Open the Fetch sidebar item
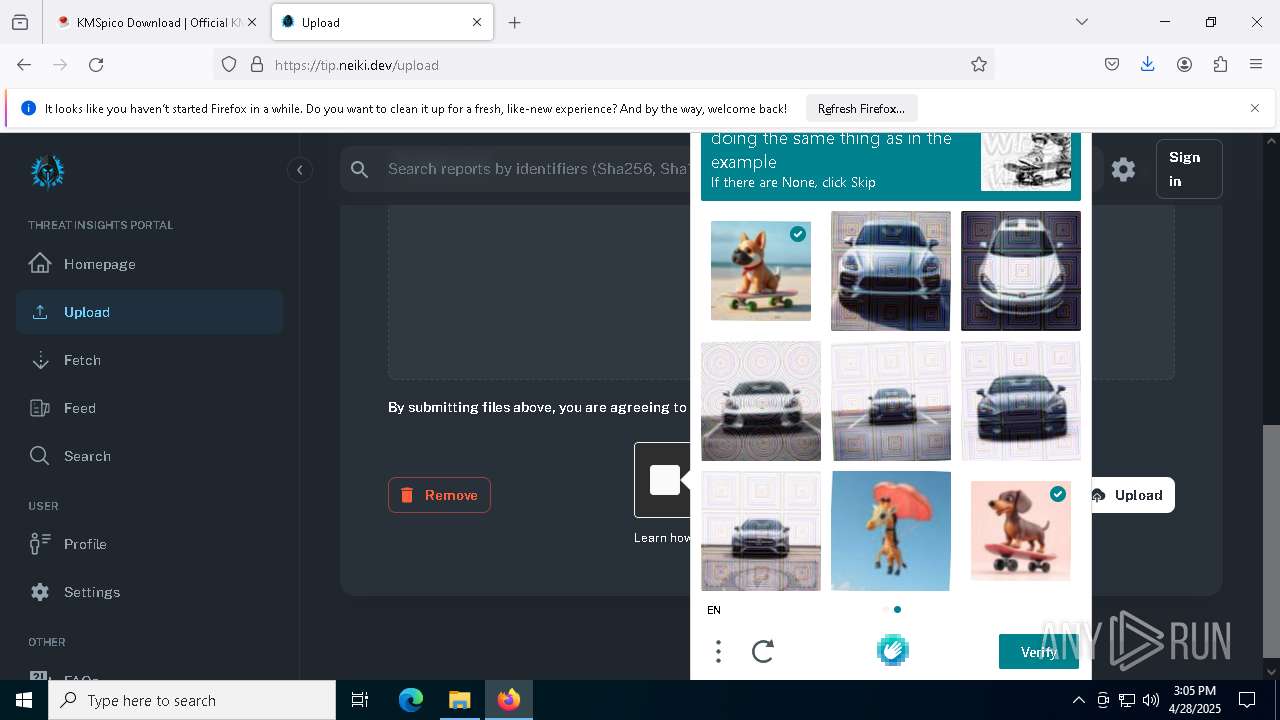The width and height of the screenshot is (1280, 720). click(150, 360)
